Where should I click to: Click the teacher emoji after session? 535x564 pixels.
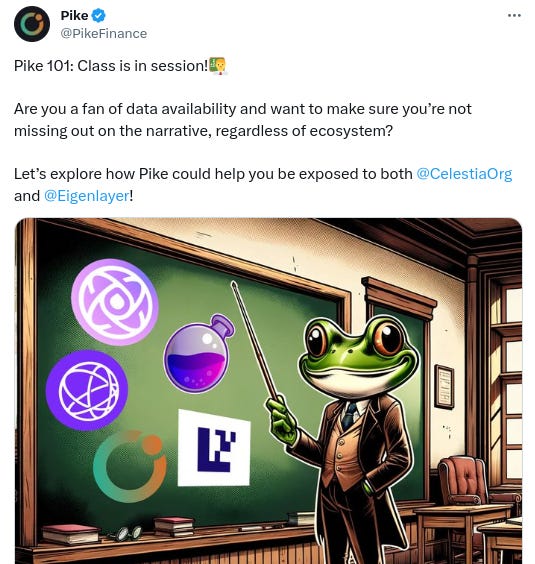(217, 65)
